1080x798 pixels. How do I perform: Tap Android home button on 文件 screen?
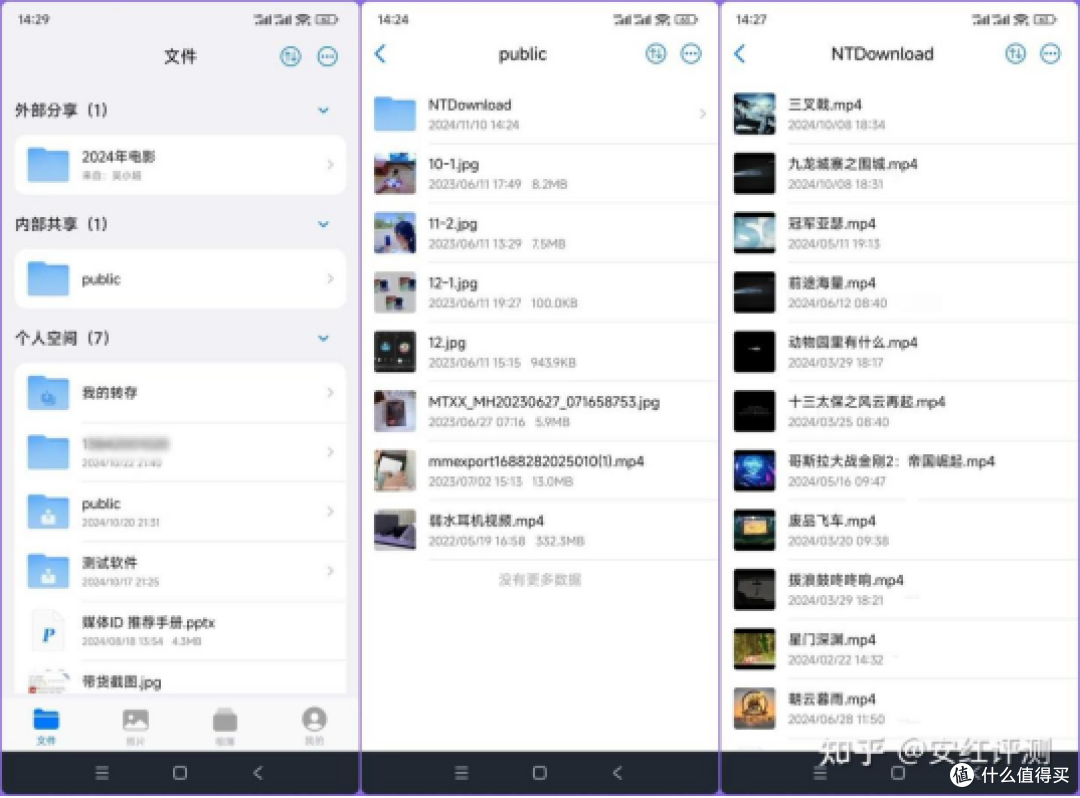[180, 774]
